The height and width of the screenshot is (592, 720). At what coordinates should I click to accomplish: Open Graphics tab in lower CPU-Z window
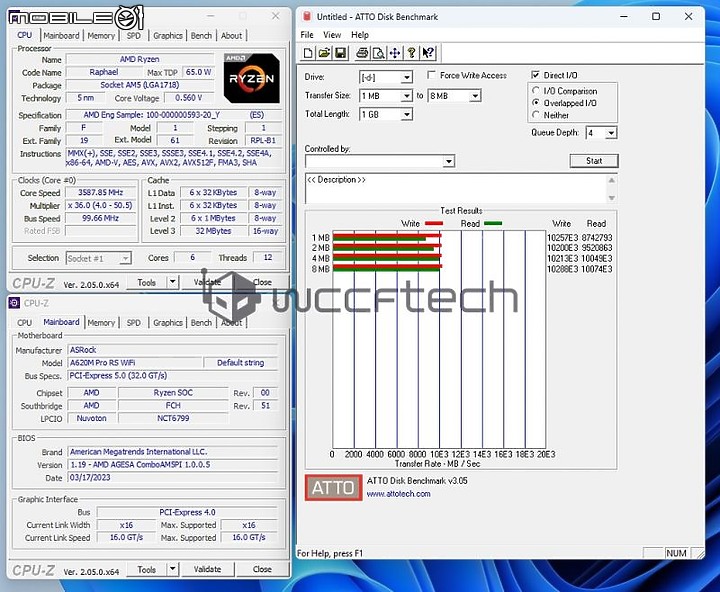168,322
